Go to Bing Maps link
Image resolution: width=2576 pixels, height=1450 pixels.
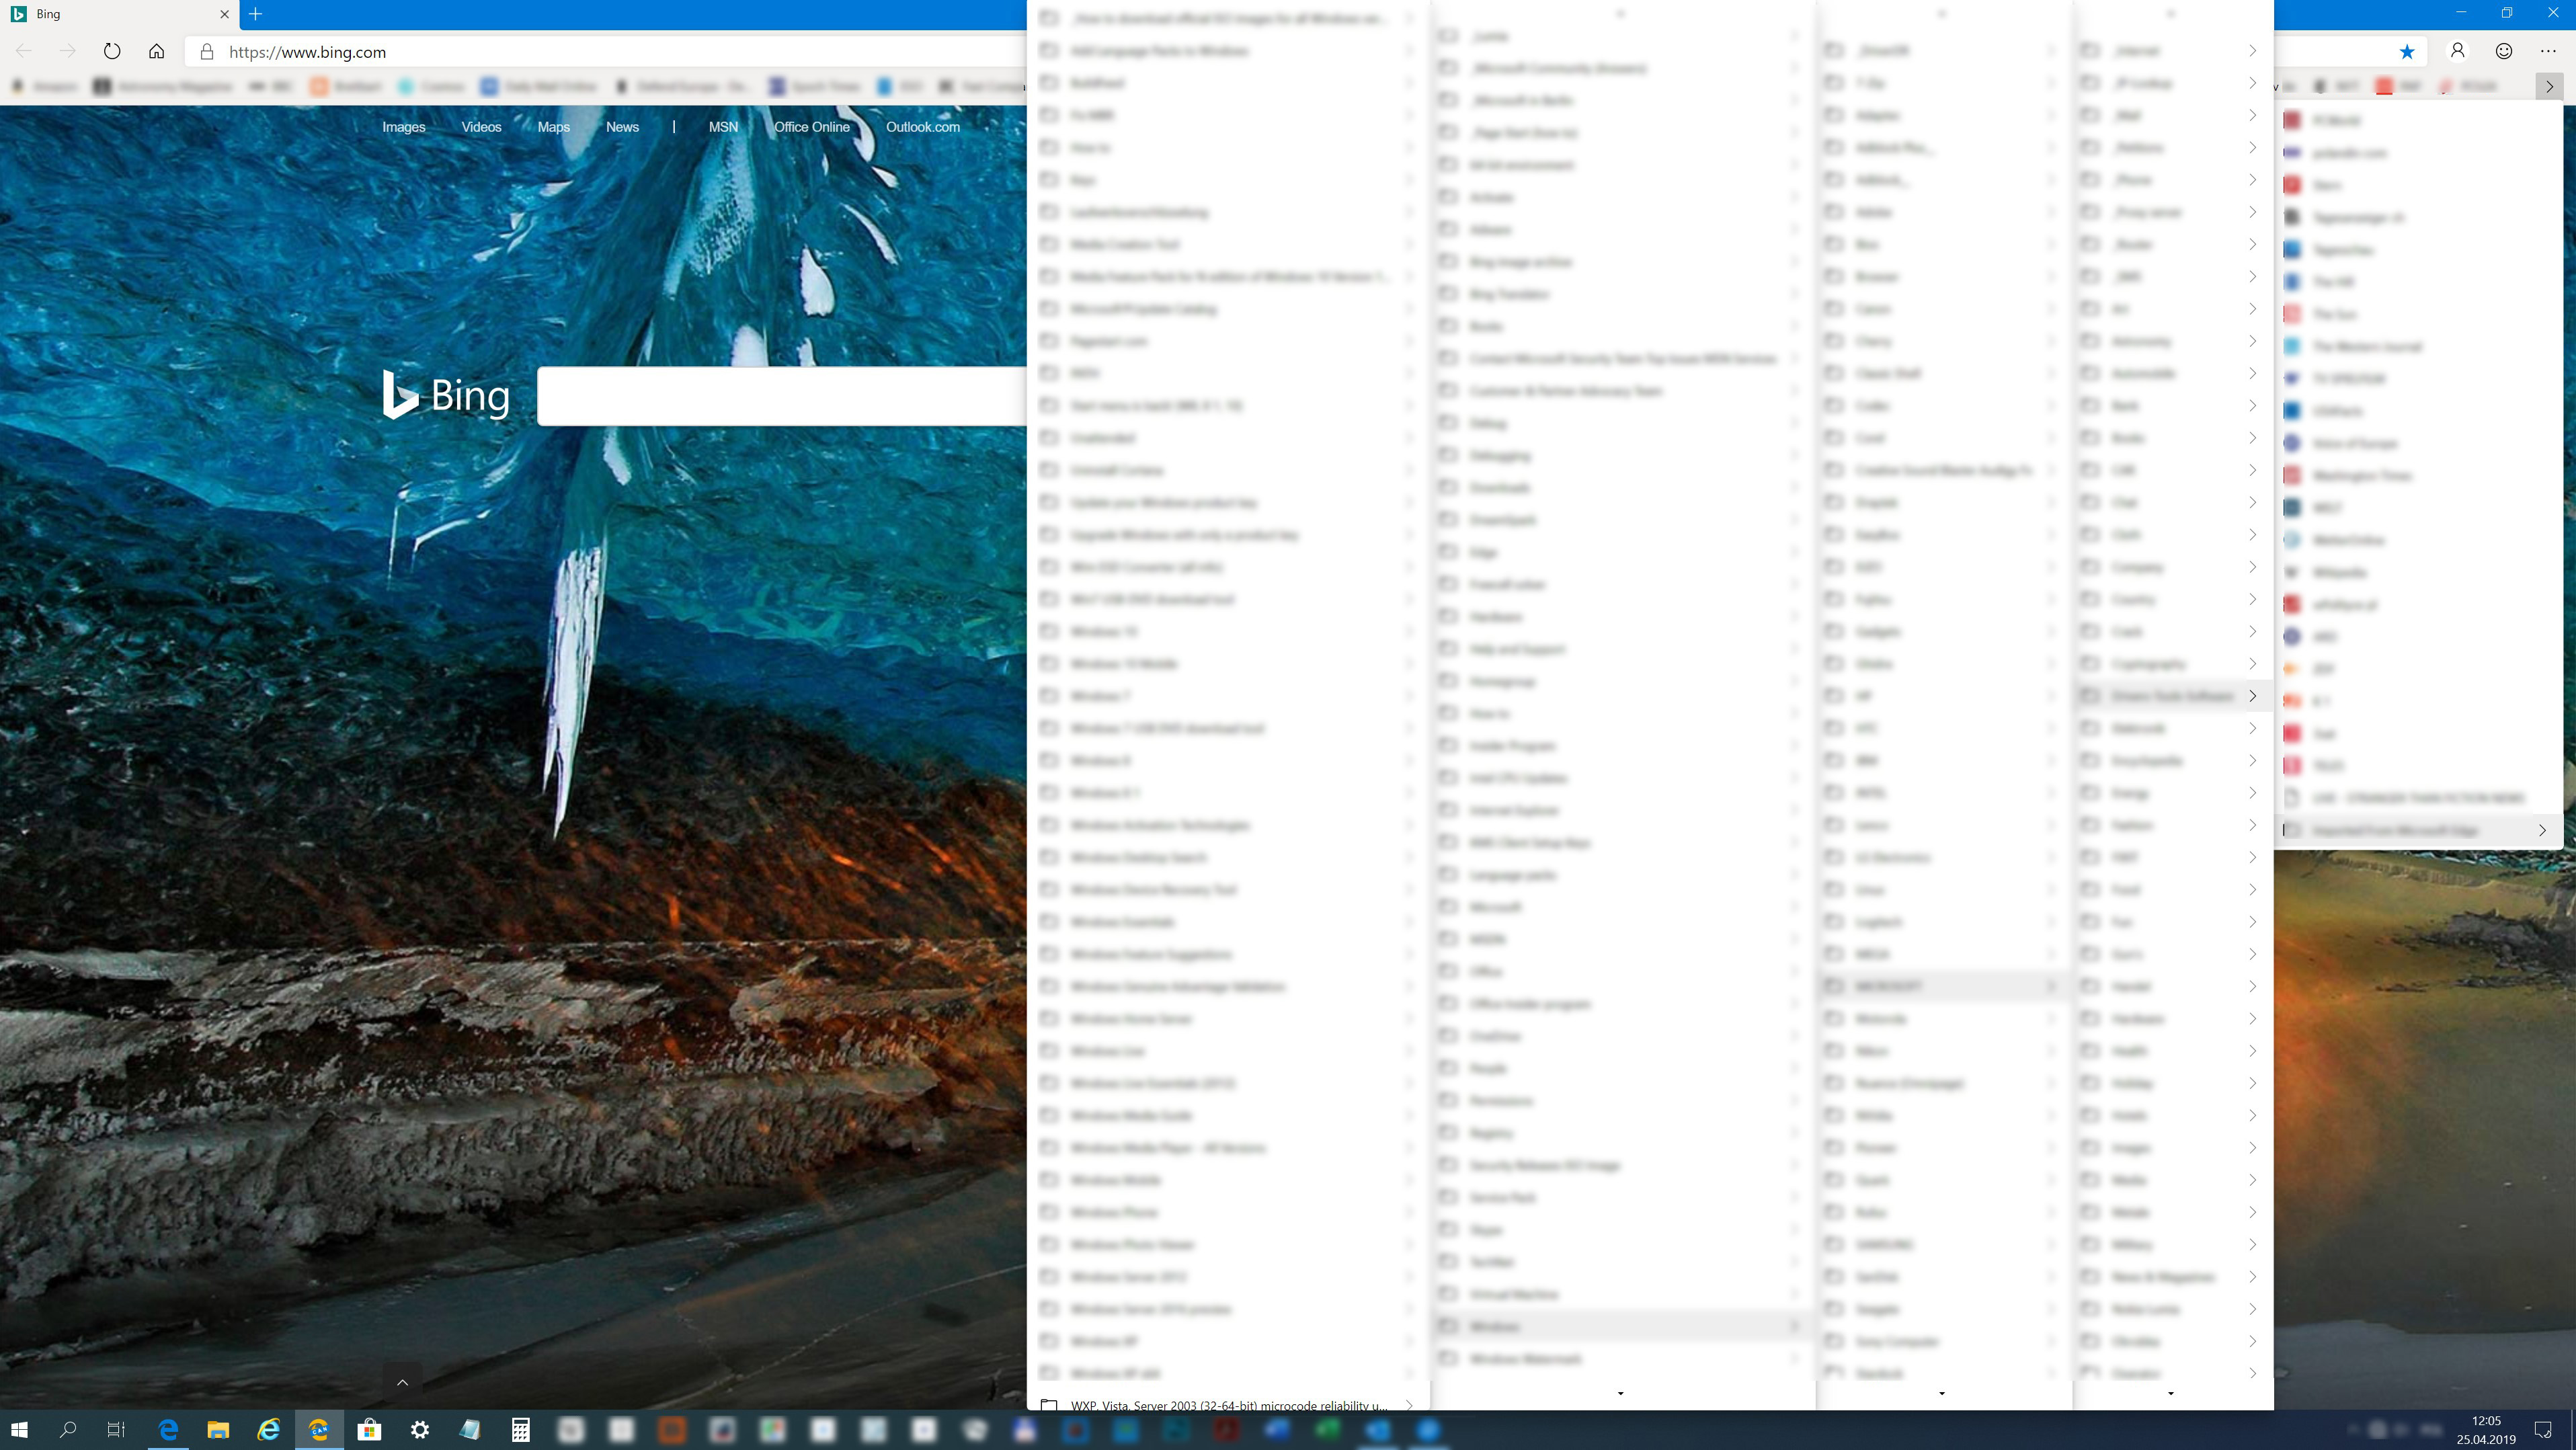(553, 127)
